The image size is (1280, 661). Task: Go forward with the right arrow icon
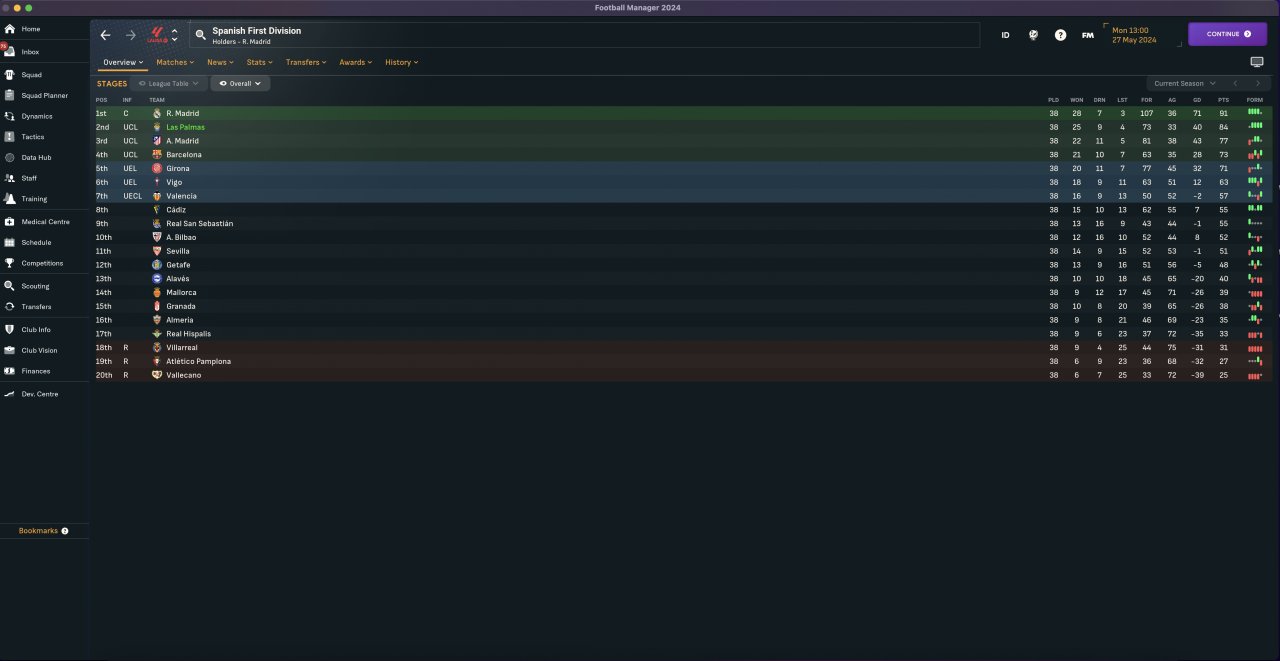[x=130, y=35]
